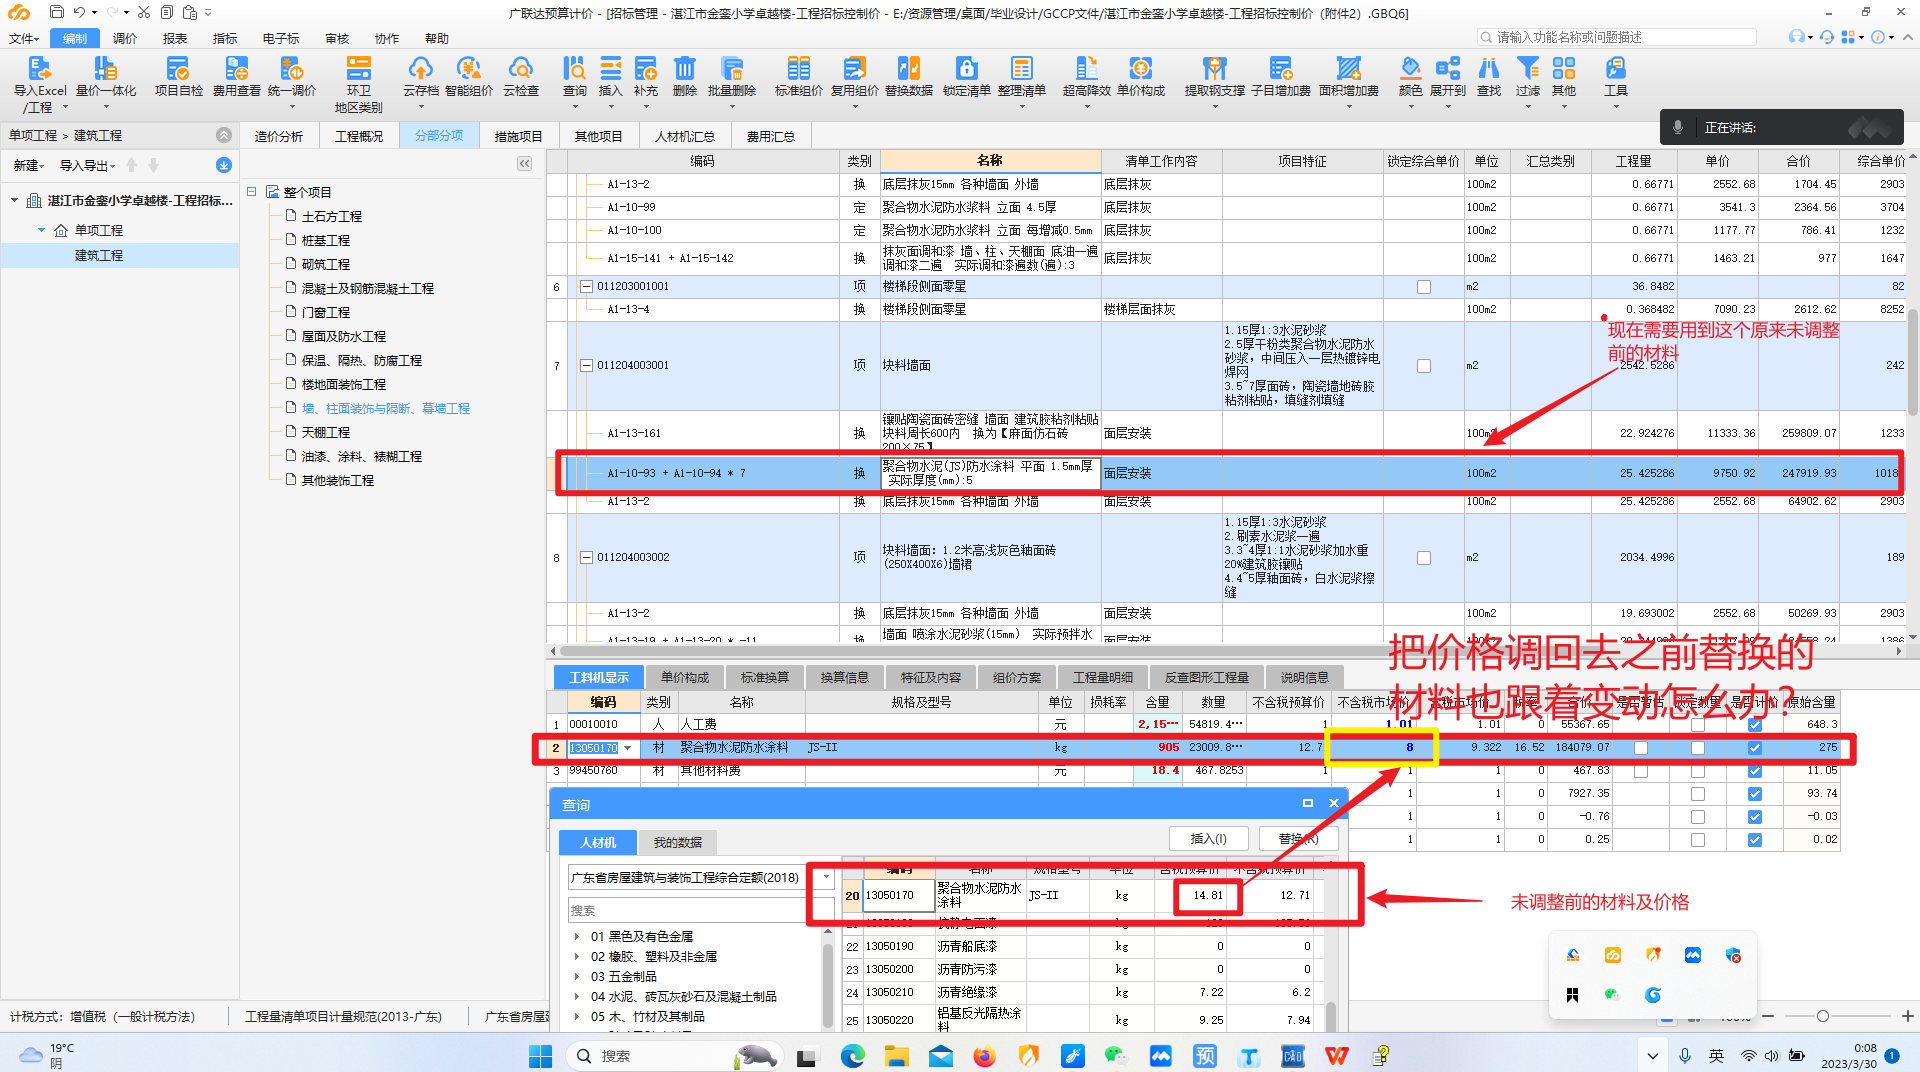Collapse the 整个项目 tree node
1920x1072 pixels.
tap(252, 191)
